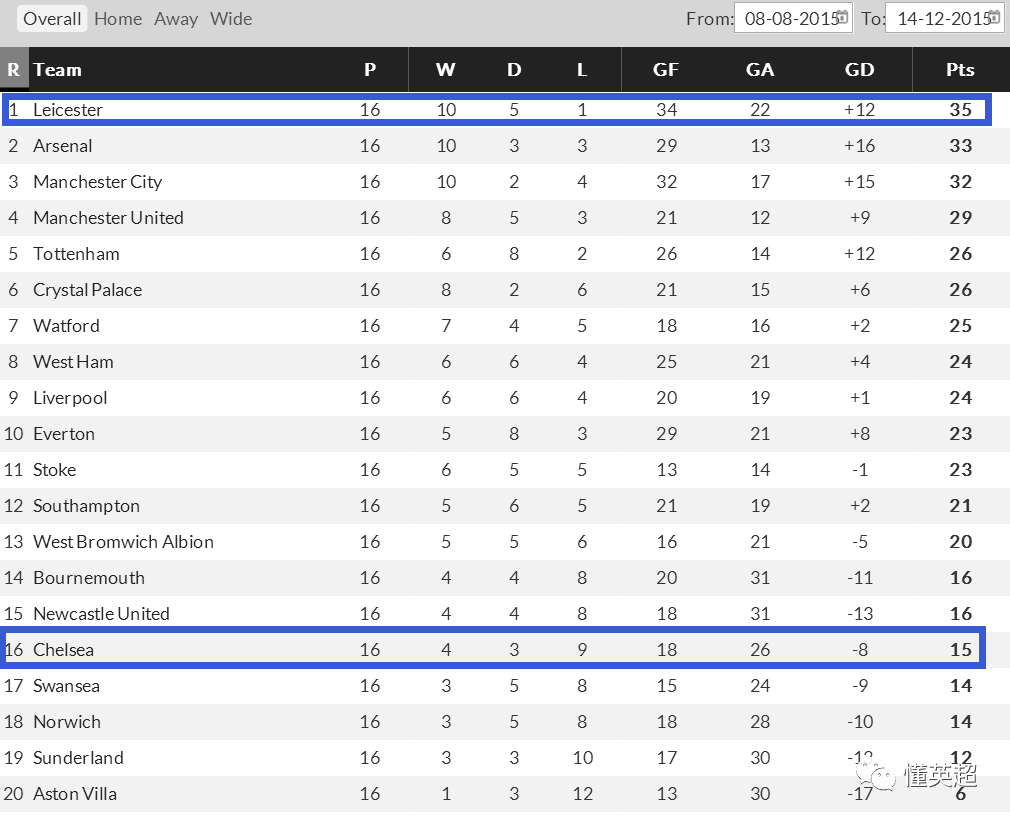The image size is (1010, 820).
Task: Switch to the Away tab
Action: coord(176,19)
